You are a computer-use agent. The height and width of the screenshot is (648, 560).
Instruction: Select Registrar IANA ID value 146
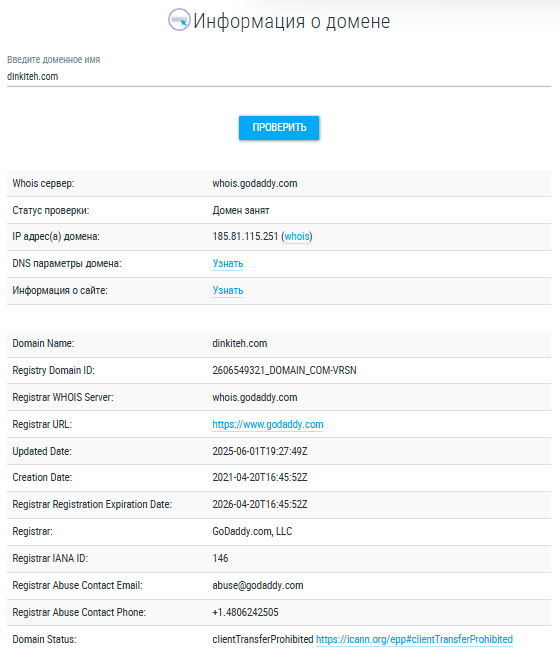click(220, 558)
